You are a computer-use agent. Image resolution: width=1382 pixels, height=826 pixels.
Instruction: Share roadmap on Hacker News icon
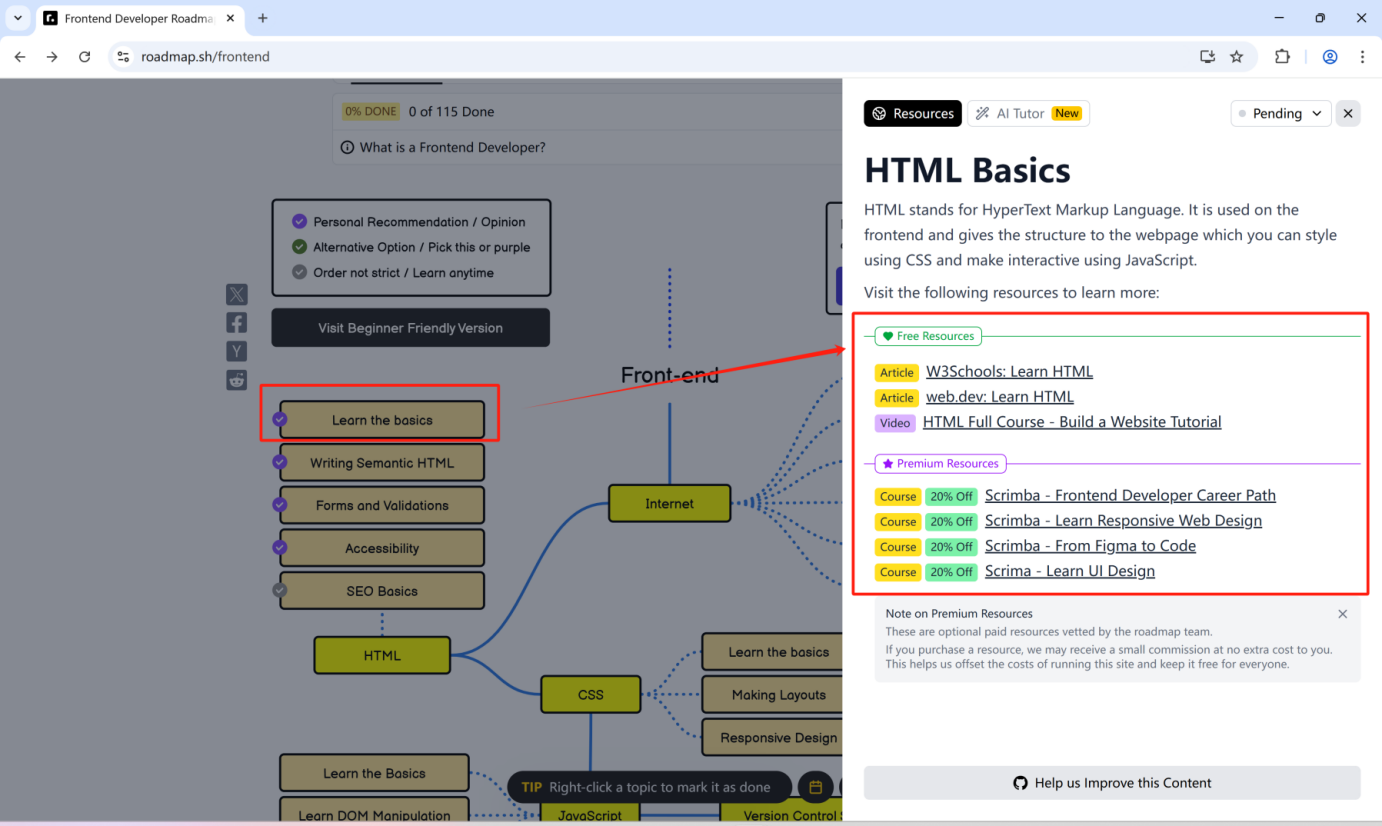[237, 351]
